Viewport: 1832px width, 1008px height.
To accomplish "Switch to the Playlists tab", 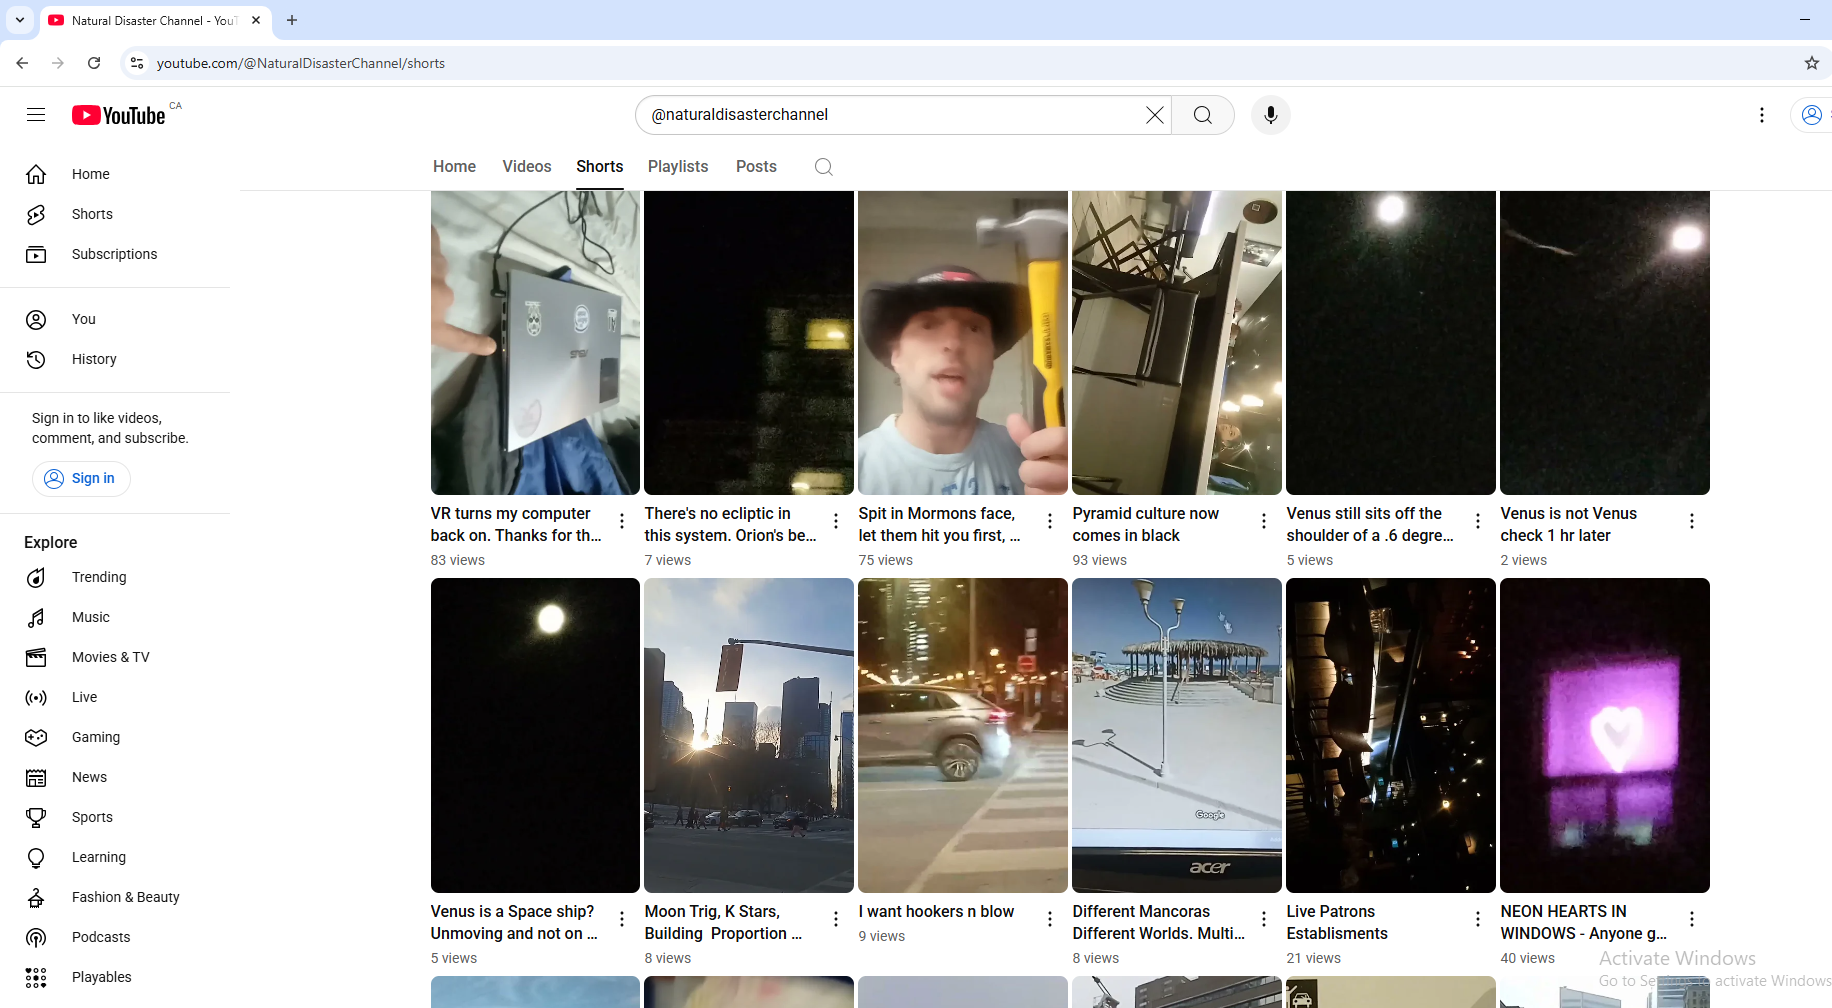I will (x=677, y=167).
